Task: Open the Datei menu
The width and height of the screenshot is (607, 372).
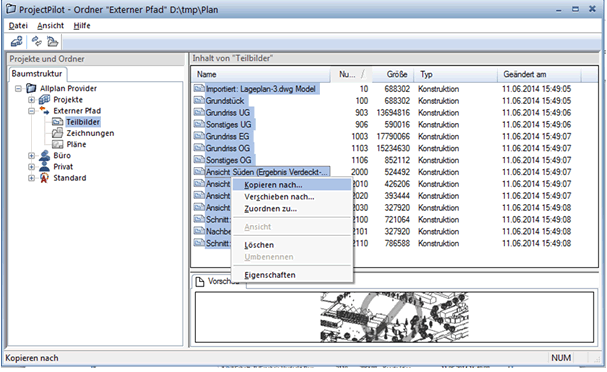Action: (x=18, y=26)
